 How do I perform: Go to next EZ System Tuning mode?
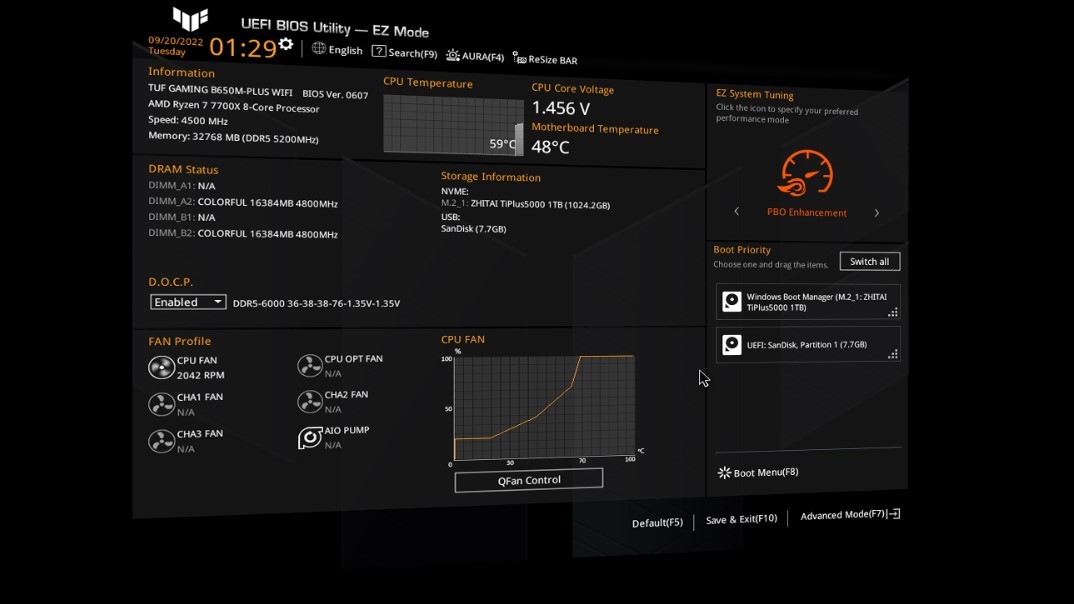[877, 213]
